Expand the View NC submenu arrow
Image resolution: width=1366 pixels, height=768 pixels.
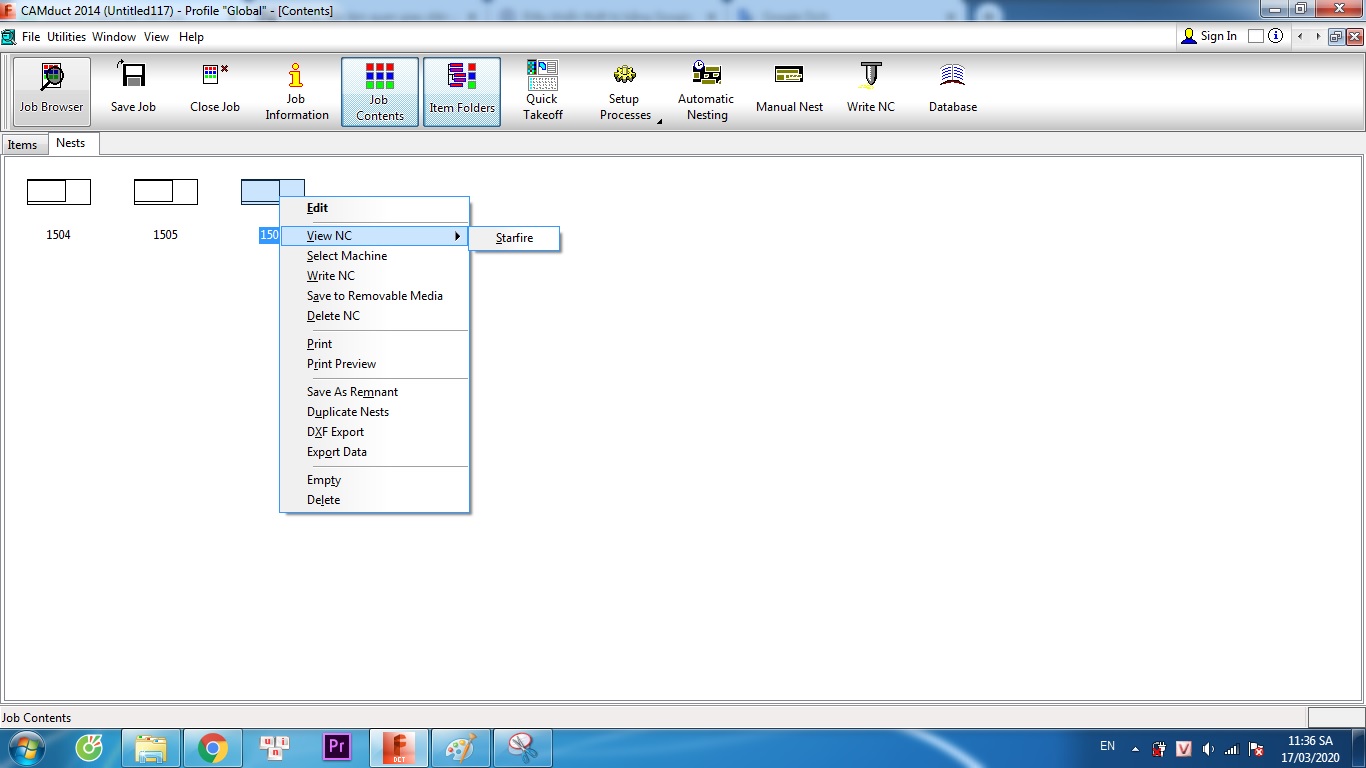[x=458, y=236]
